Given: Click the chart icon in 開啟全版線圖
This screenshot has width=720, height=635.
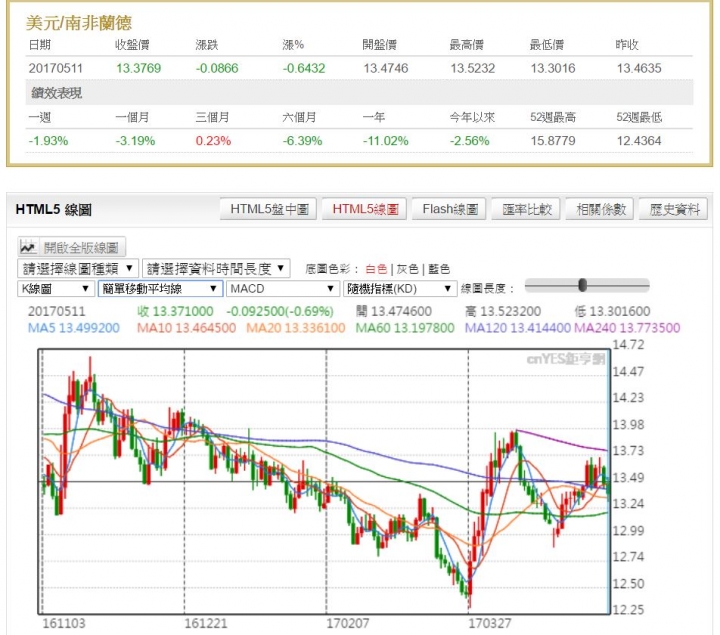Looking at the screenshot, I should tap(28, 247).
